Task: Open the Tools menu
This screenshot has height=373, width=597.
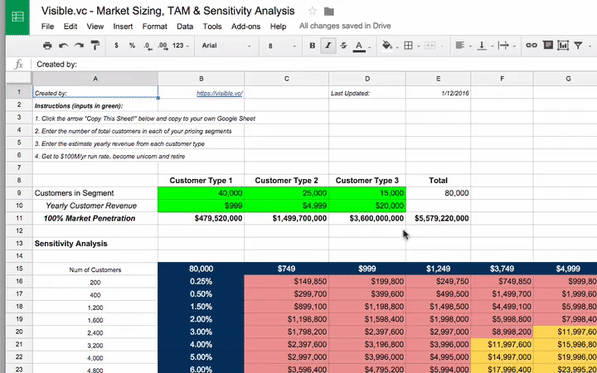Action: point(212,26)
